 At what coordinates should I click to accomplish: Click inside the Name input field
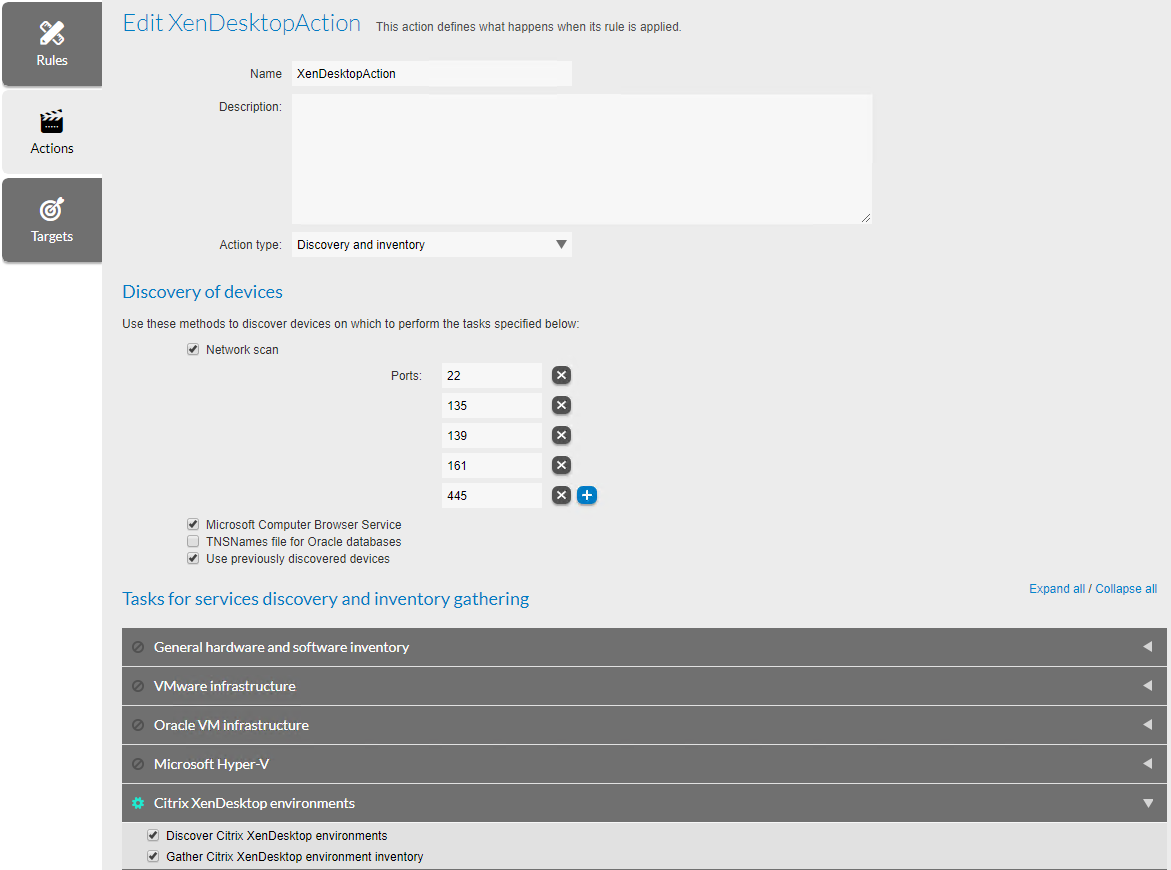(431, 73)
